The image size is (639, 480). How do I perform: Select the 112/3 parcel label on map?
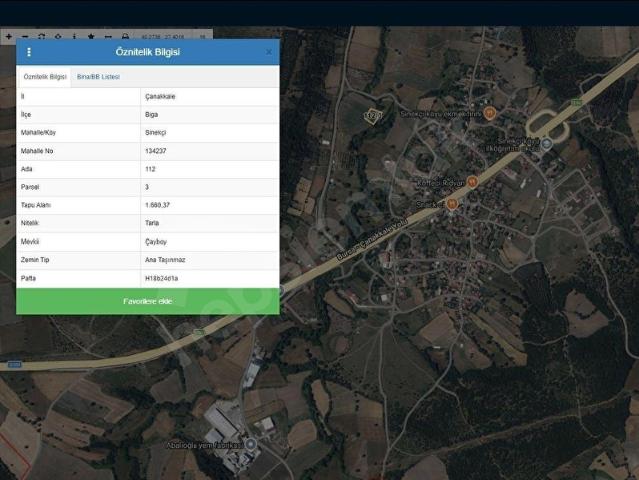point(372,116)
